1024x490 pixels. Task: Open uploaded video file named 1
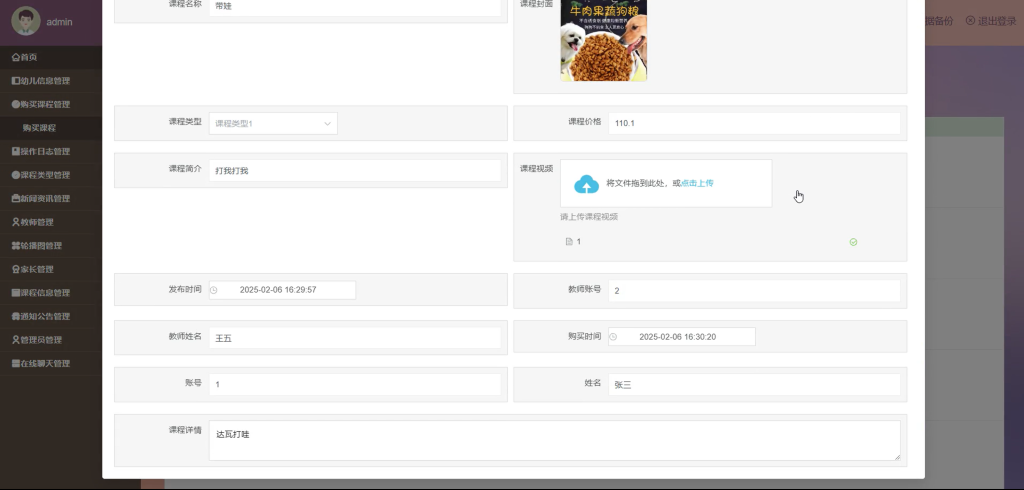pyautogui.click(x=579, y=242)
